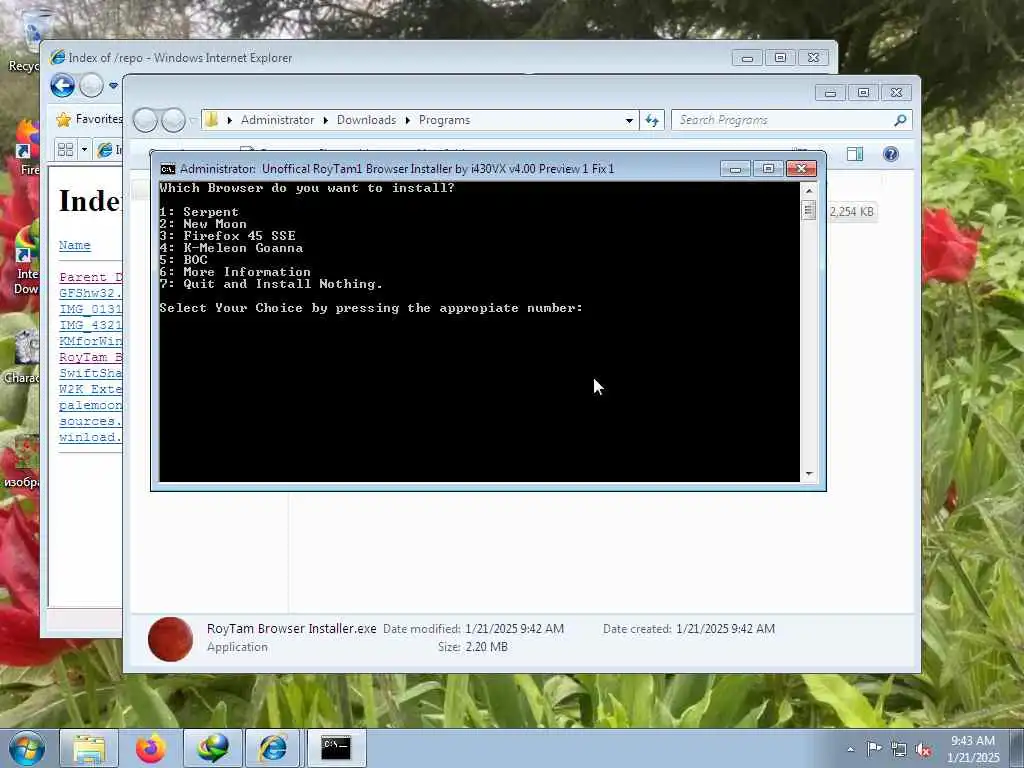1024x768 pixels.
Task: Open the sources link
Action: click(x=90, y=421)
